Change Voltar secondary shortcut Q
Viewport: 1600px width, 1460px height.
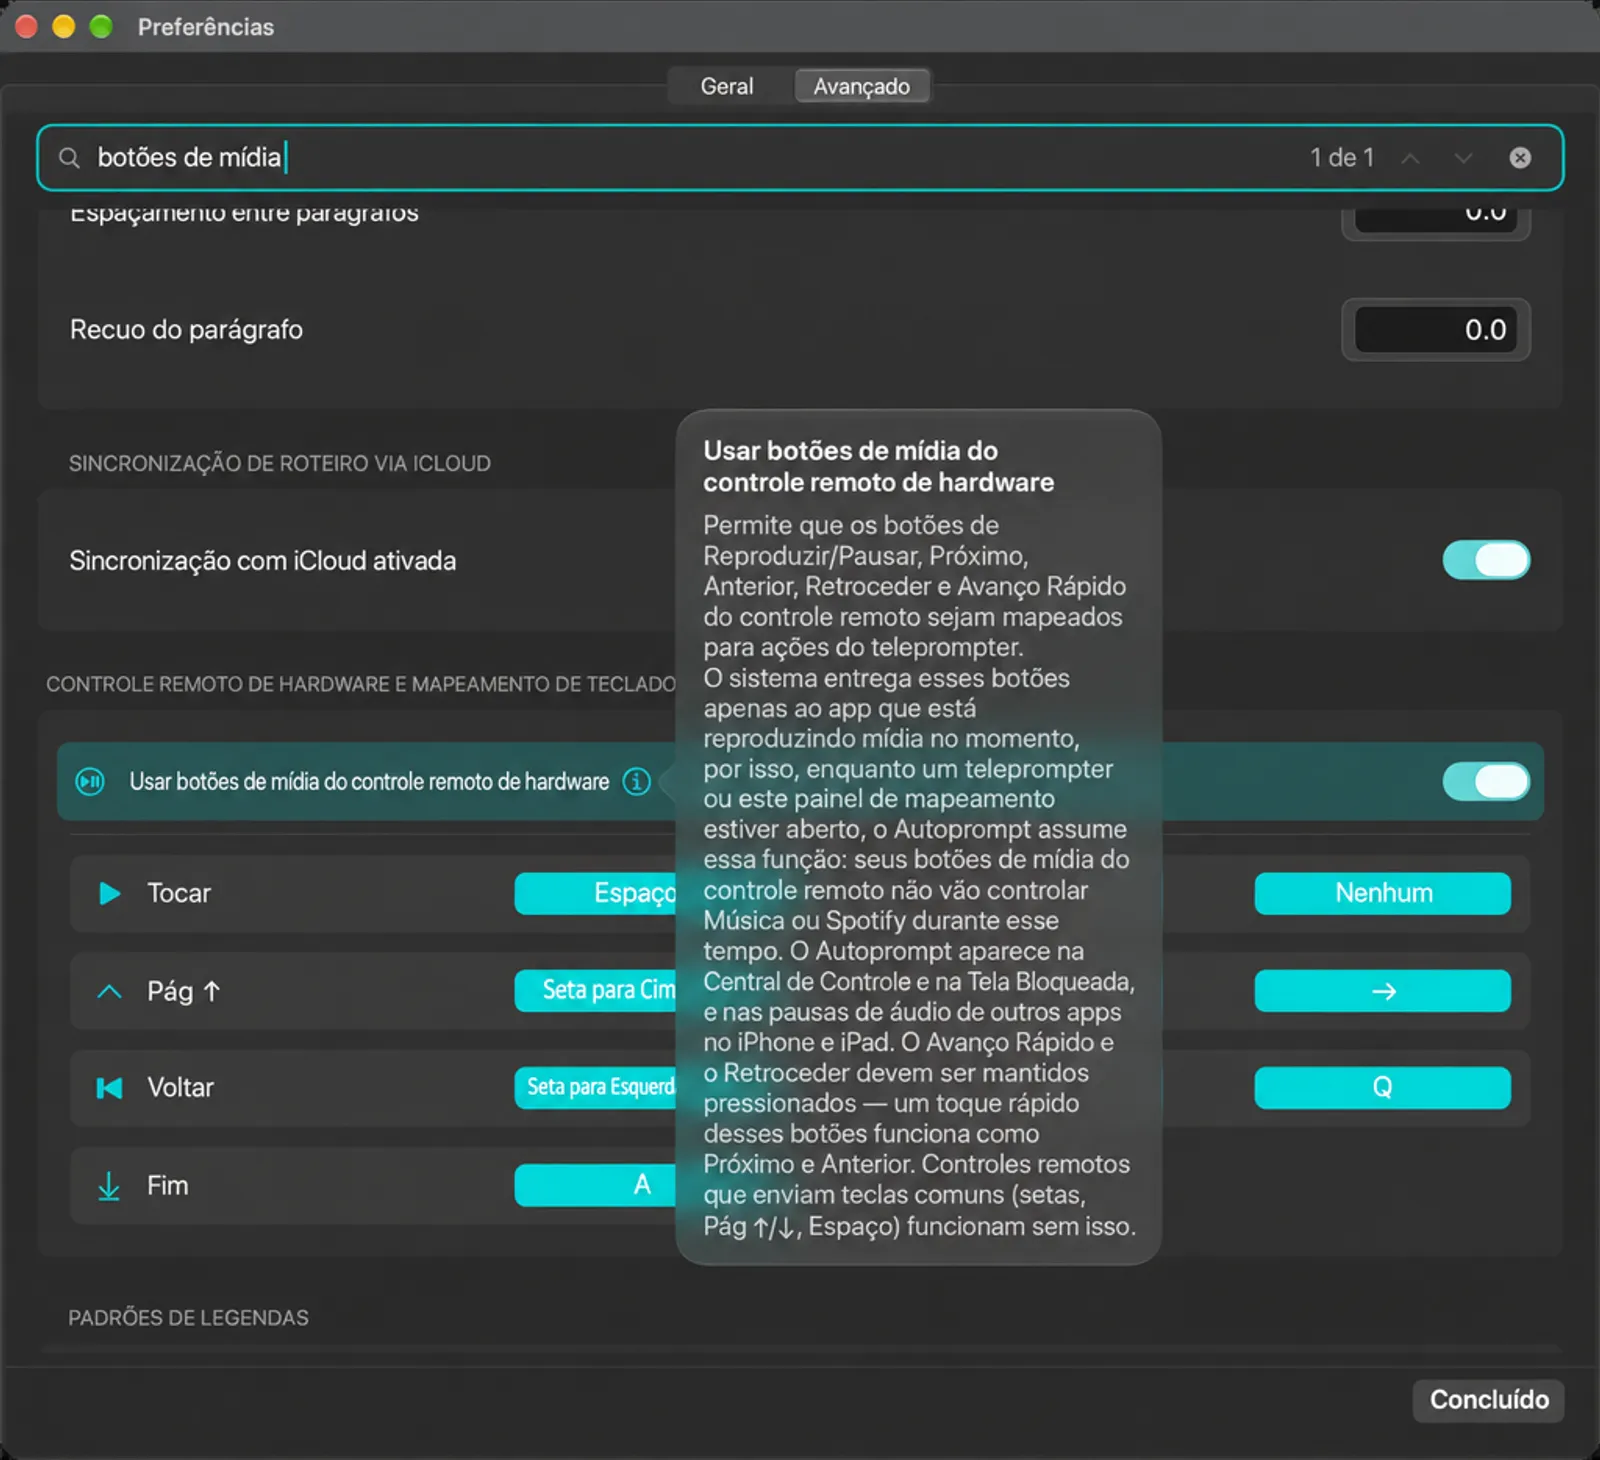[1382, 1087]
